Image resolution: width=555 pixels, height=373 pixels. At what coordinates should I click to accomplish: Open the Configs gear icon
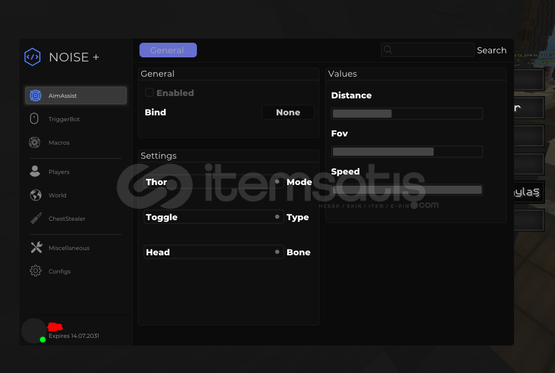(x=35, y=271)
